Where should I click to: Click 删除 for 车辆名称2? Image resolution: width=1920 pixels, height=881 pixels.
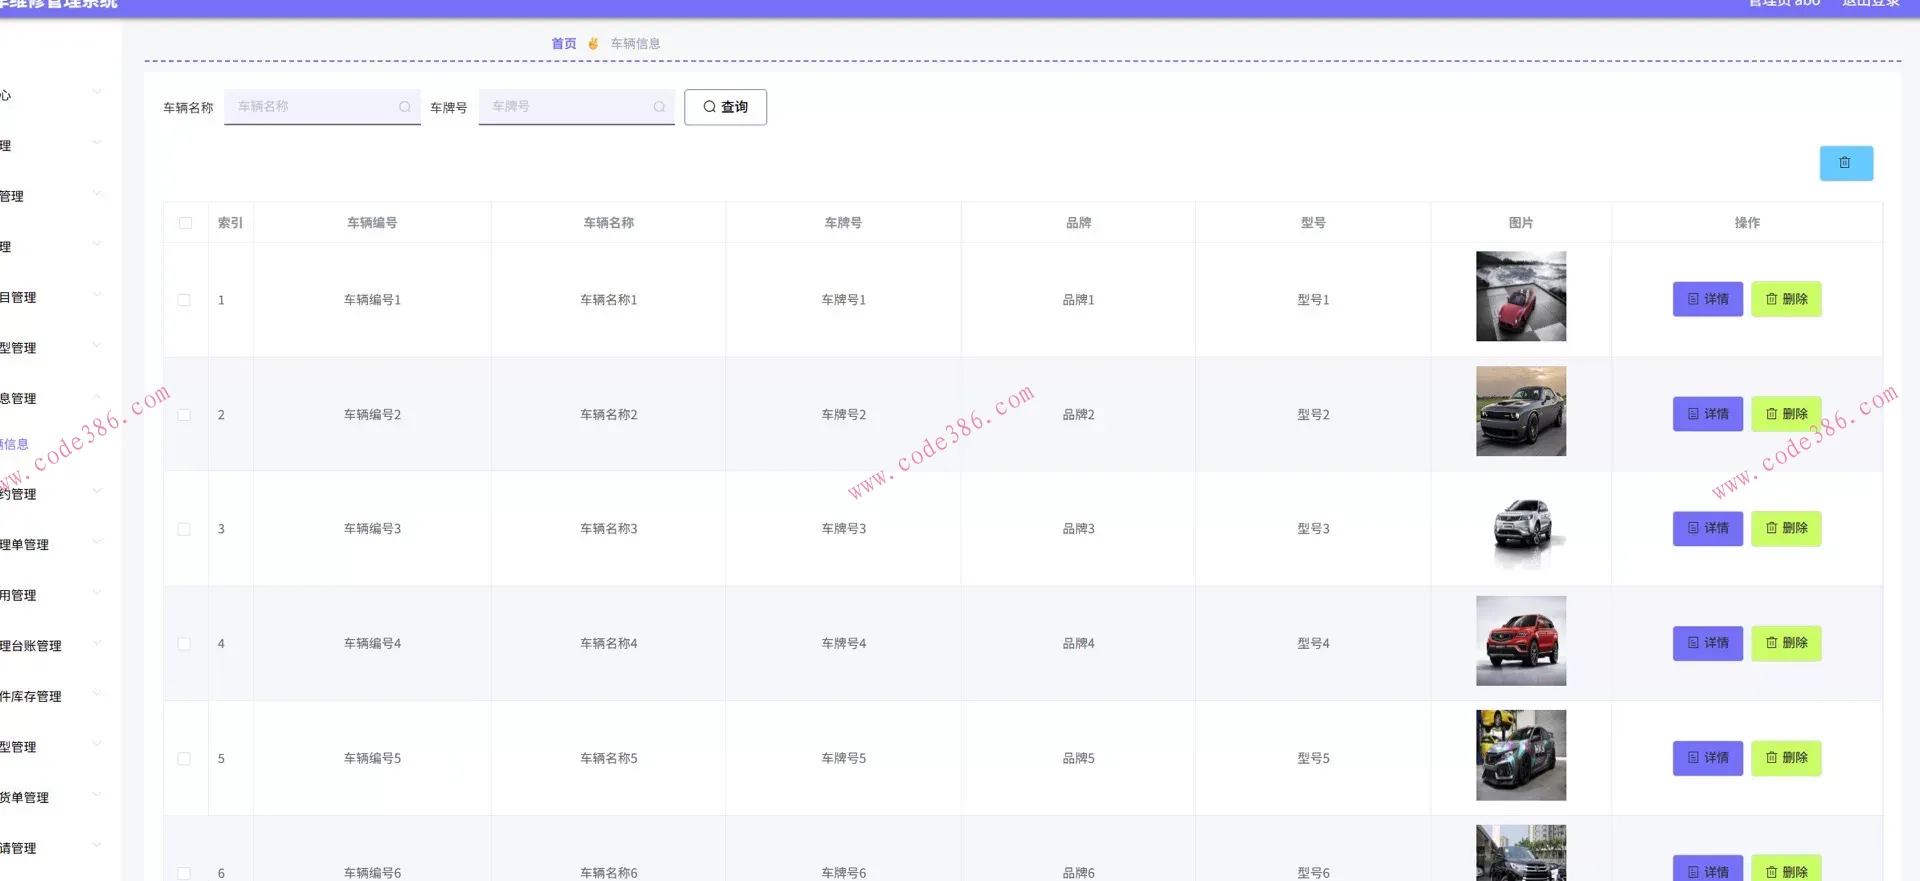pos(1786,414)
